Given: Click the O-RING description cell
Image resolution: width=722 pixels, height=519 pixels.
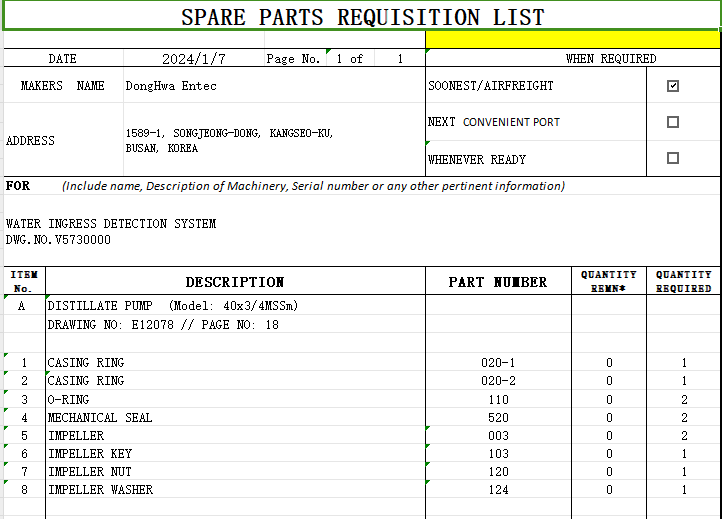Looking at the screenshot, I should (68, 399).
